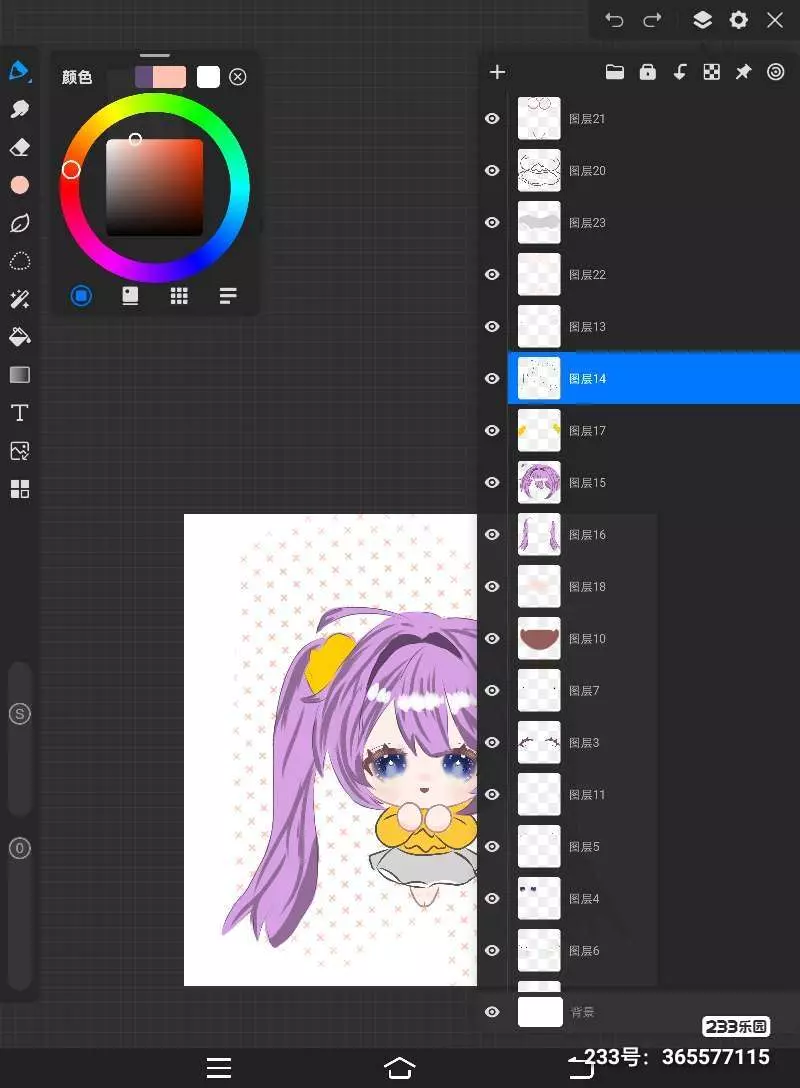This screenshot has height=1088, width=800.
Task: Pin the layers panel
Action: [x=743, y=72]
